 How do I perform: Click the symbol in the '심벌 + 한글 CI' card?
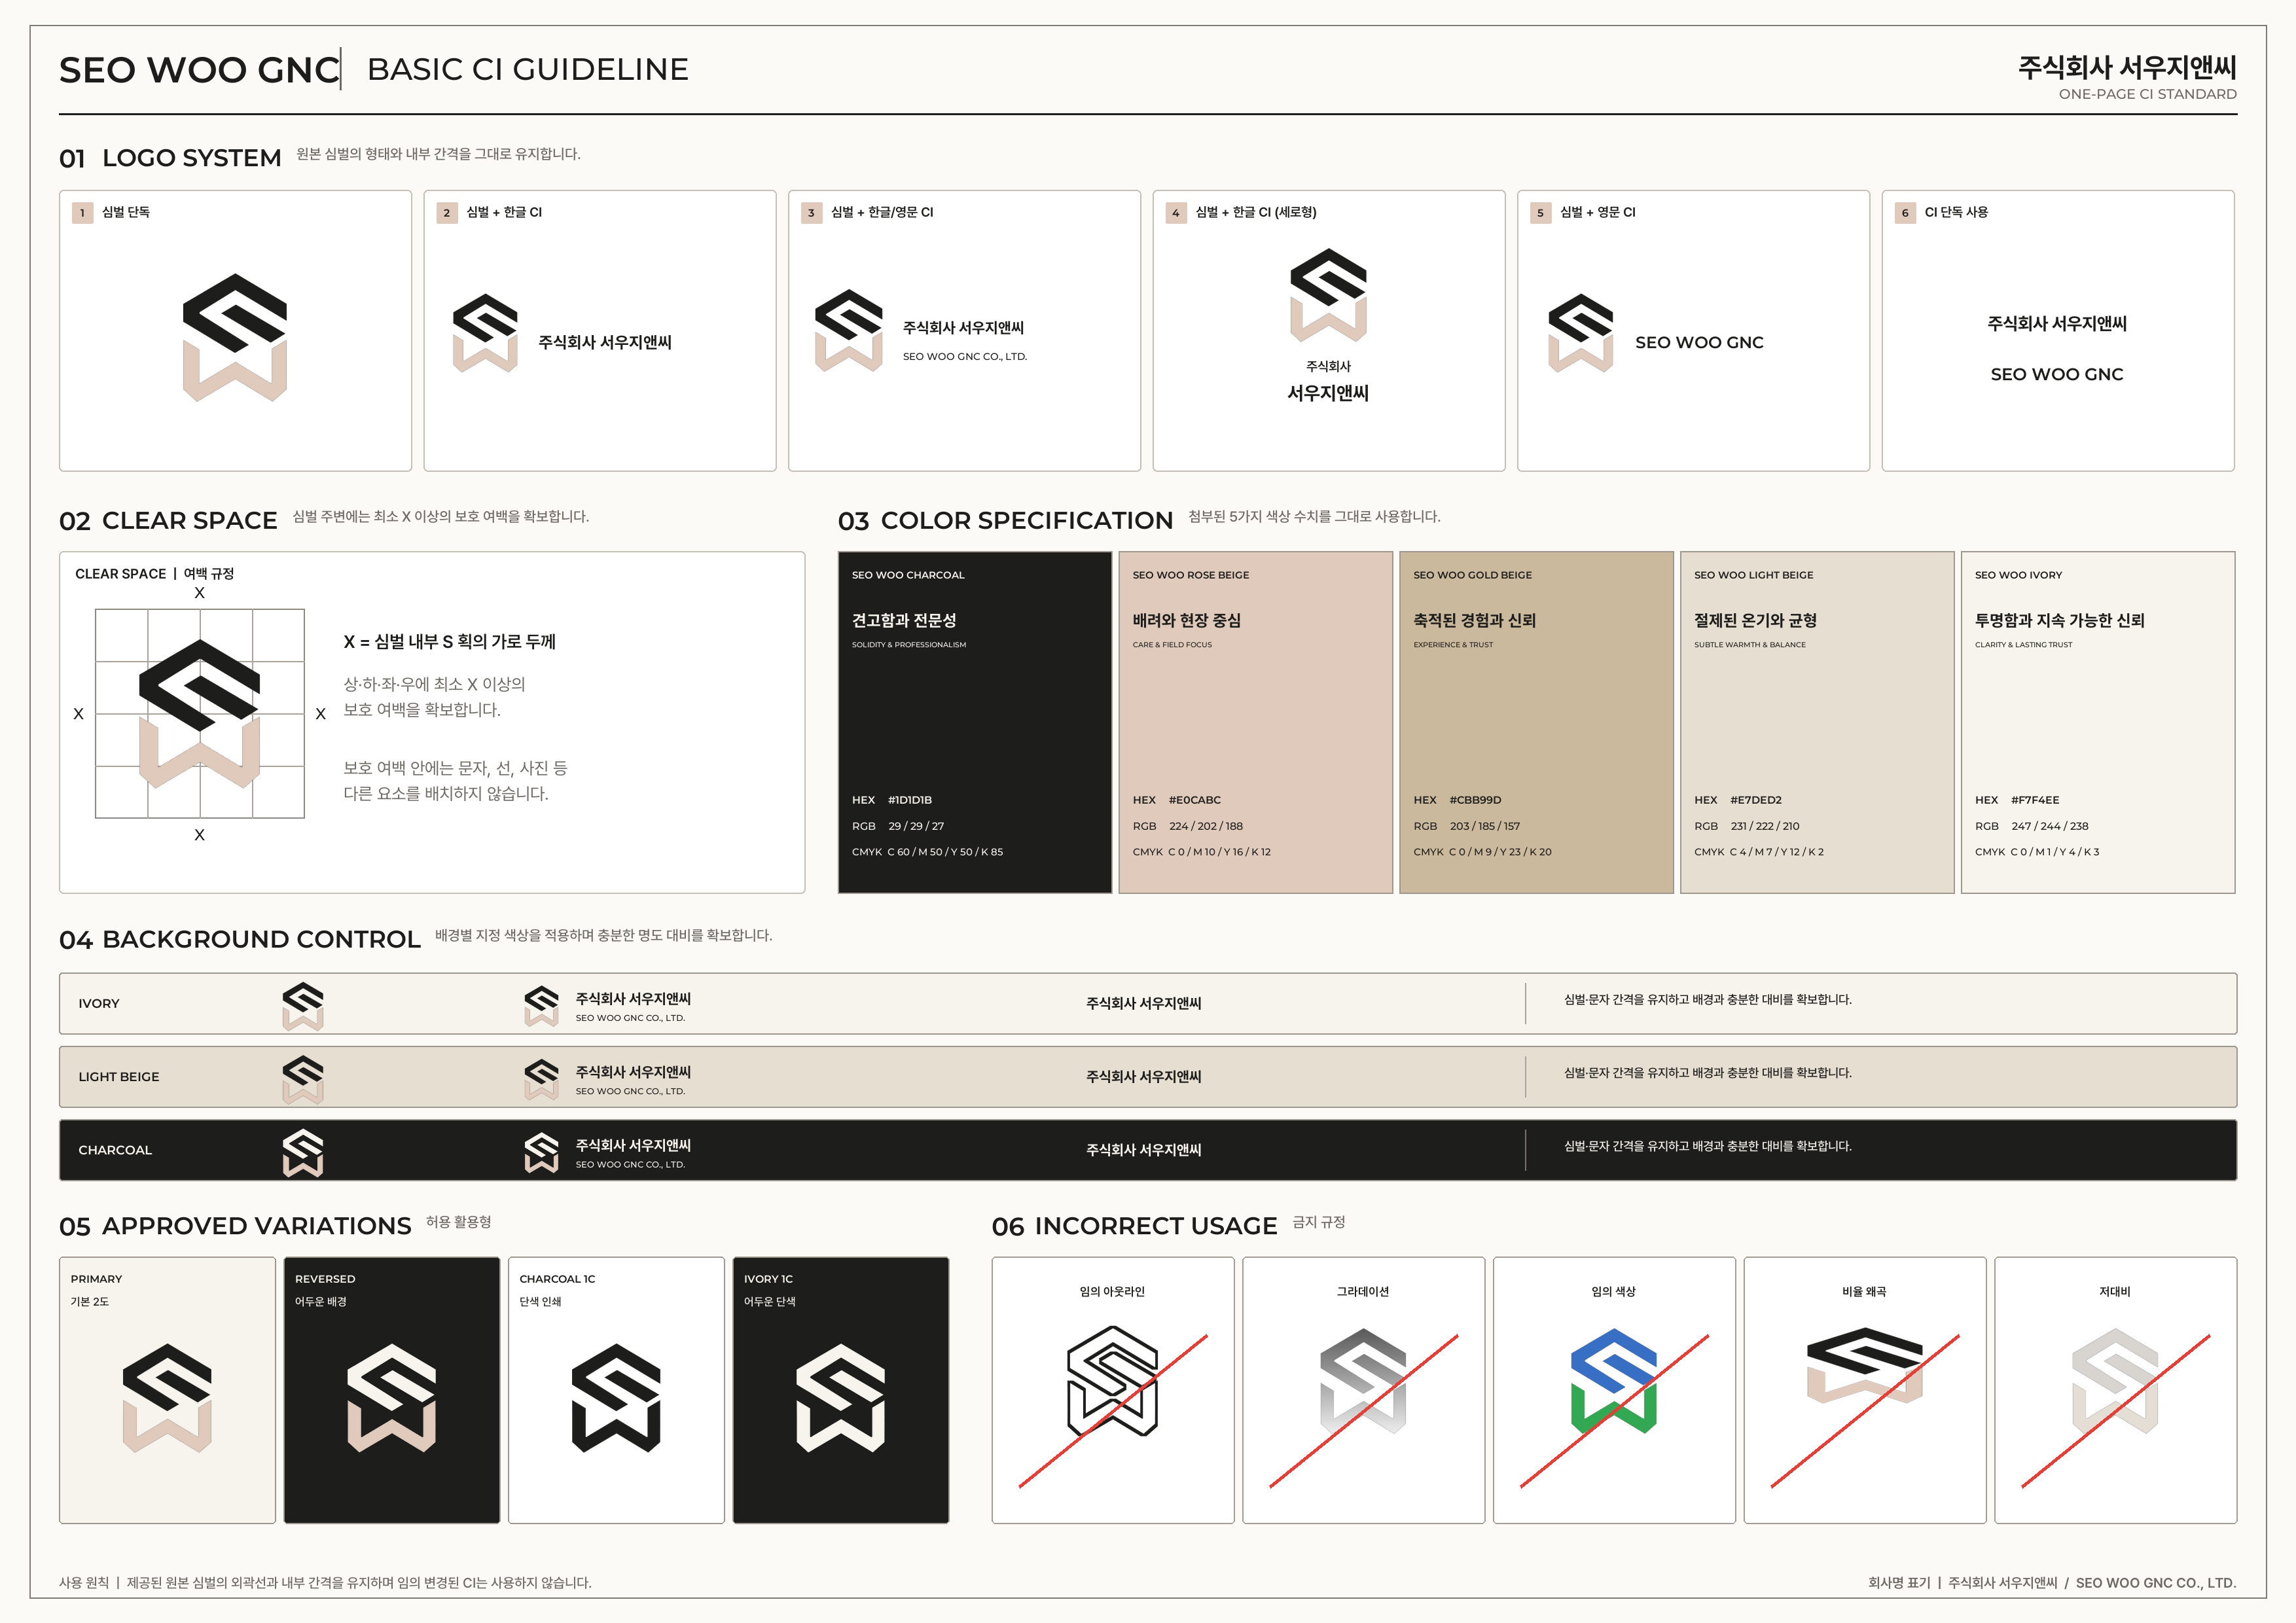click(485, 333)
